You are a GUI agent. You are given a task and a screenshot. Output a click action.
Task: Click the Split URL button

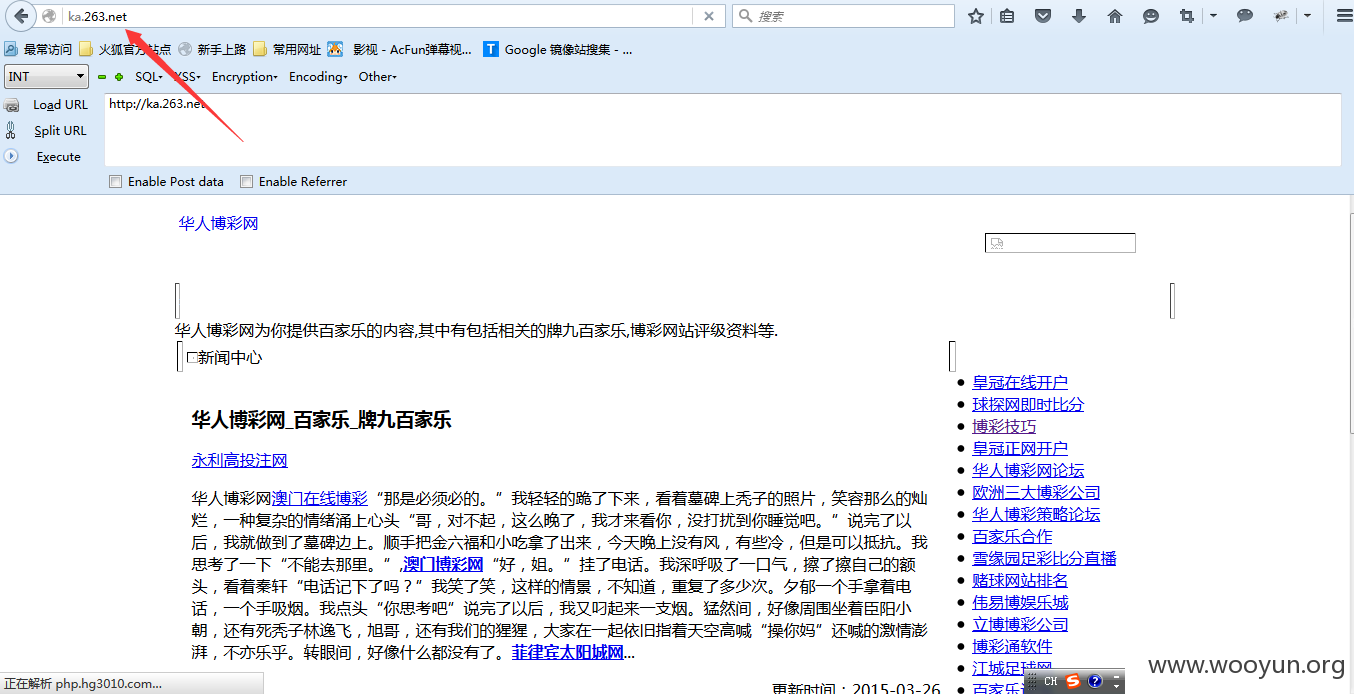60,131
